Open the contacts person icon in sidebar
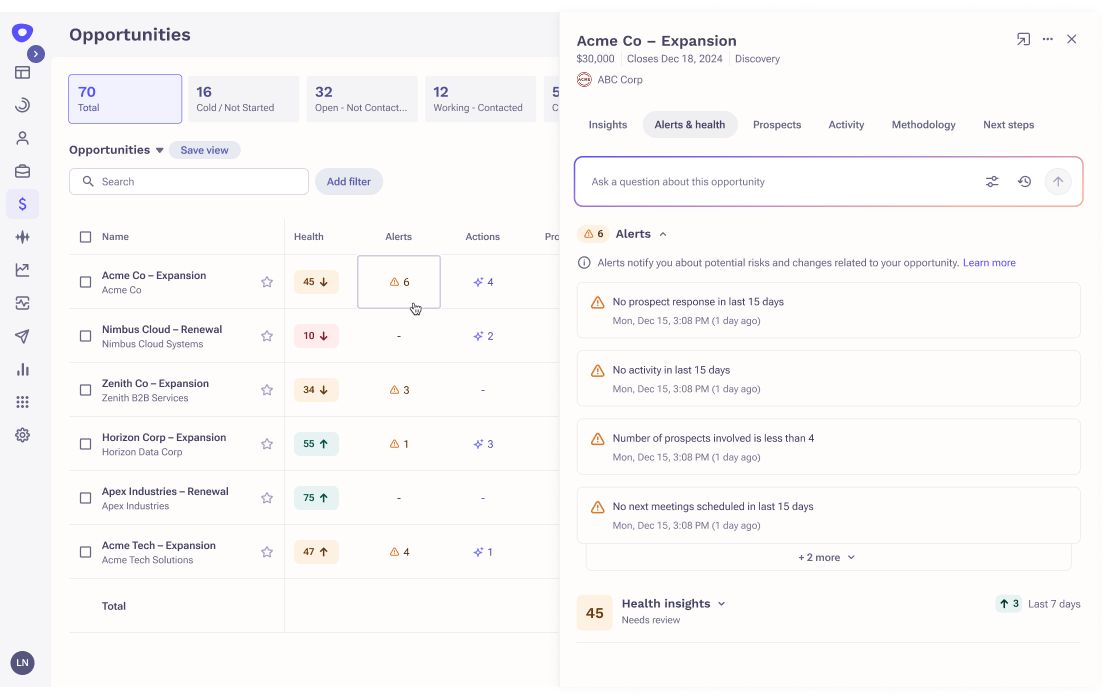The image size is (1110, 699). [x=22, y=137]
